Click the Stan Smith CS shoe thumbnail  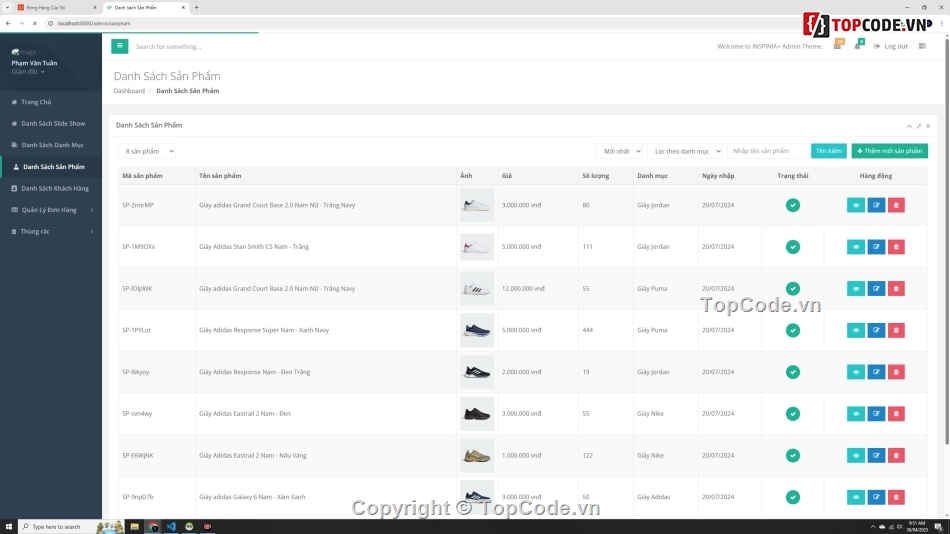(x=477, y=247)
